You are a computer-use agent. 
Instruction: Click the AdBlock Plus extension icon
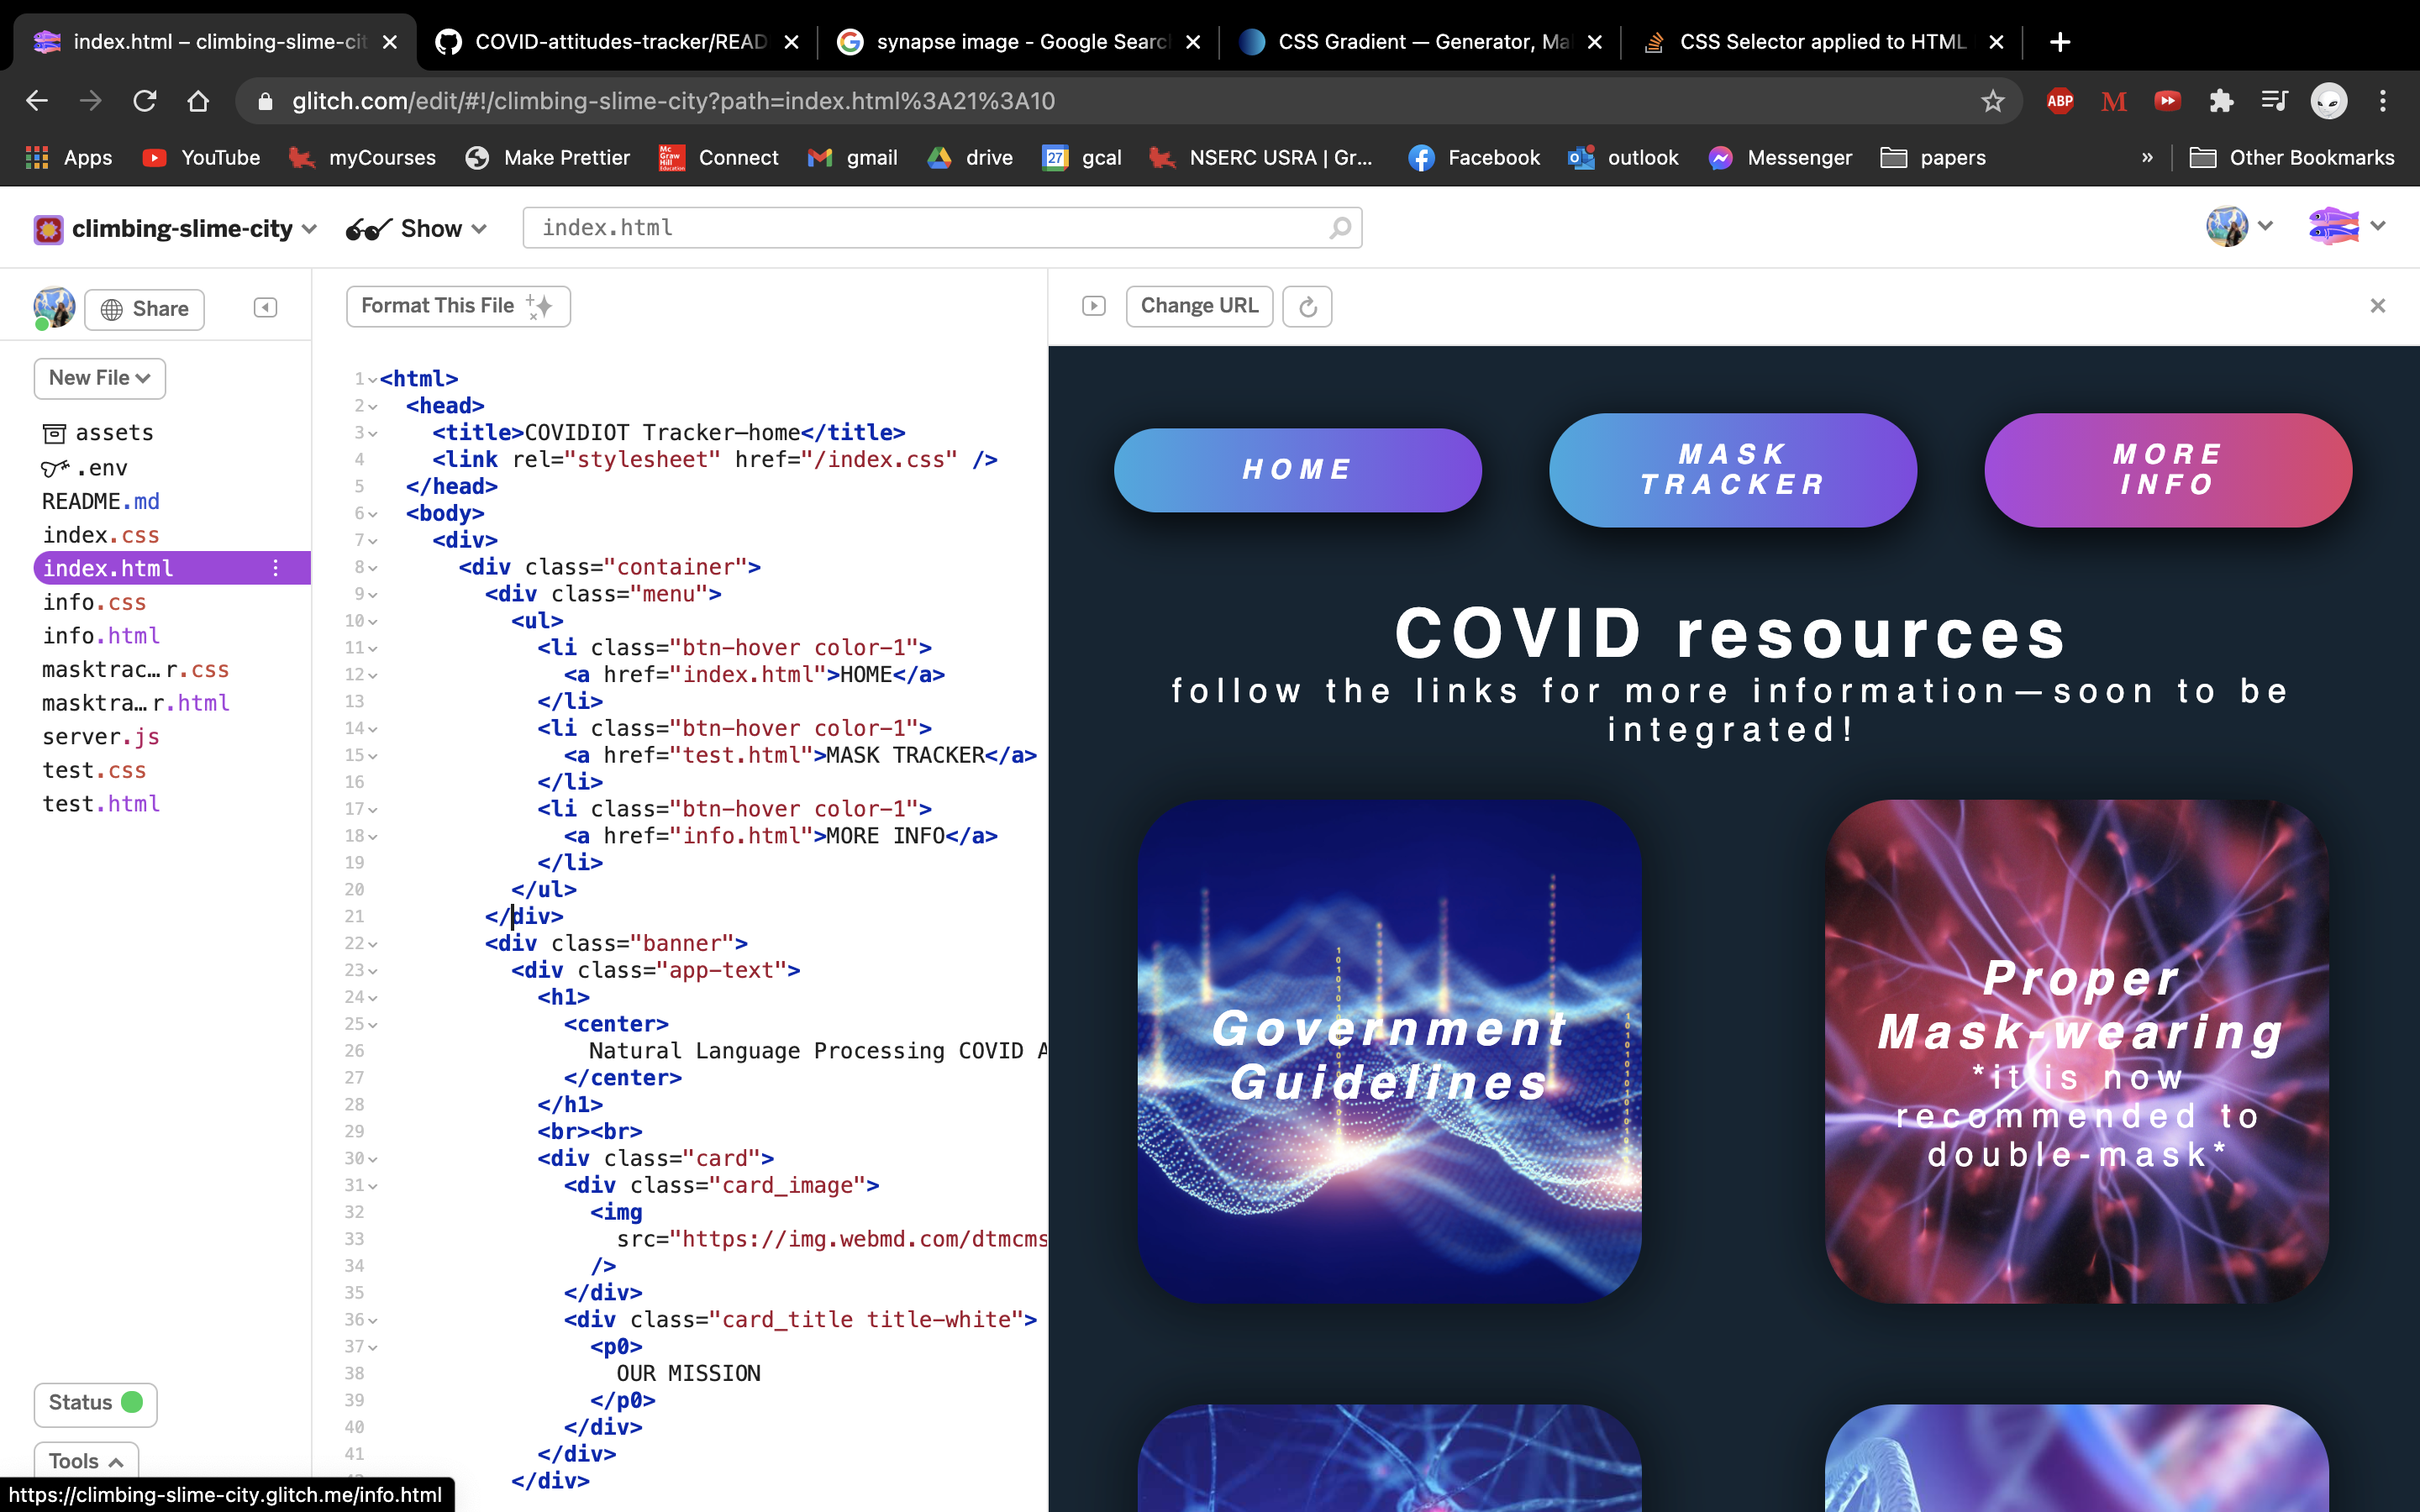2060,101
